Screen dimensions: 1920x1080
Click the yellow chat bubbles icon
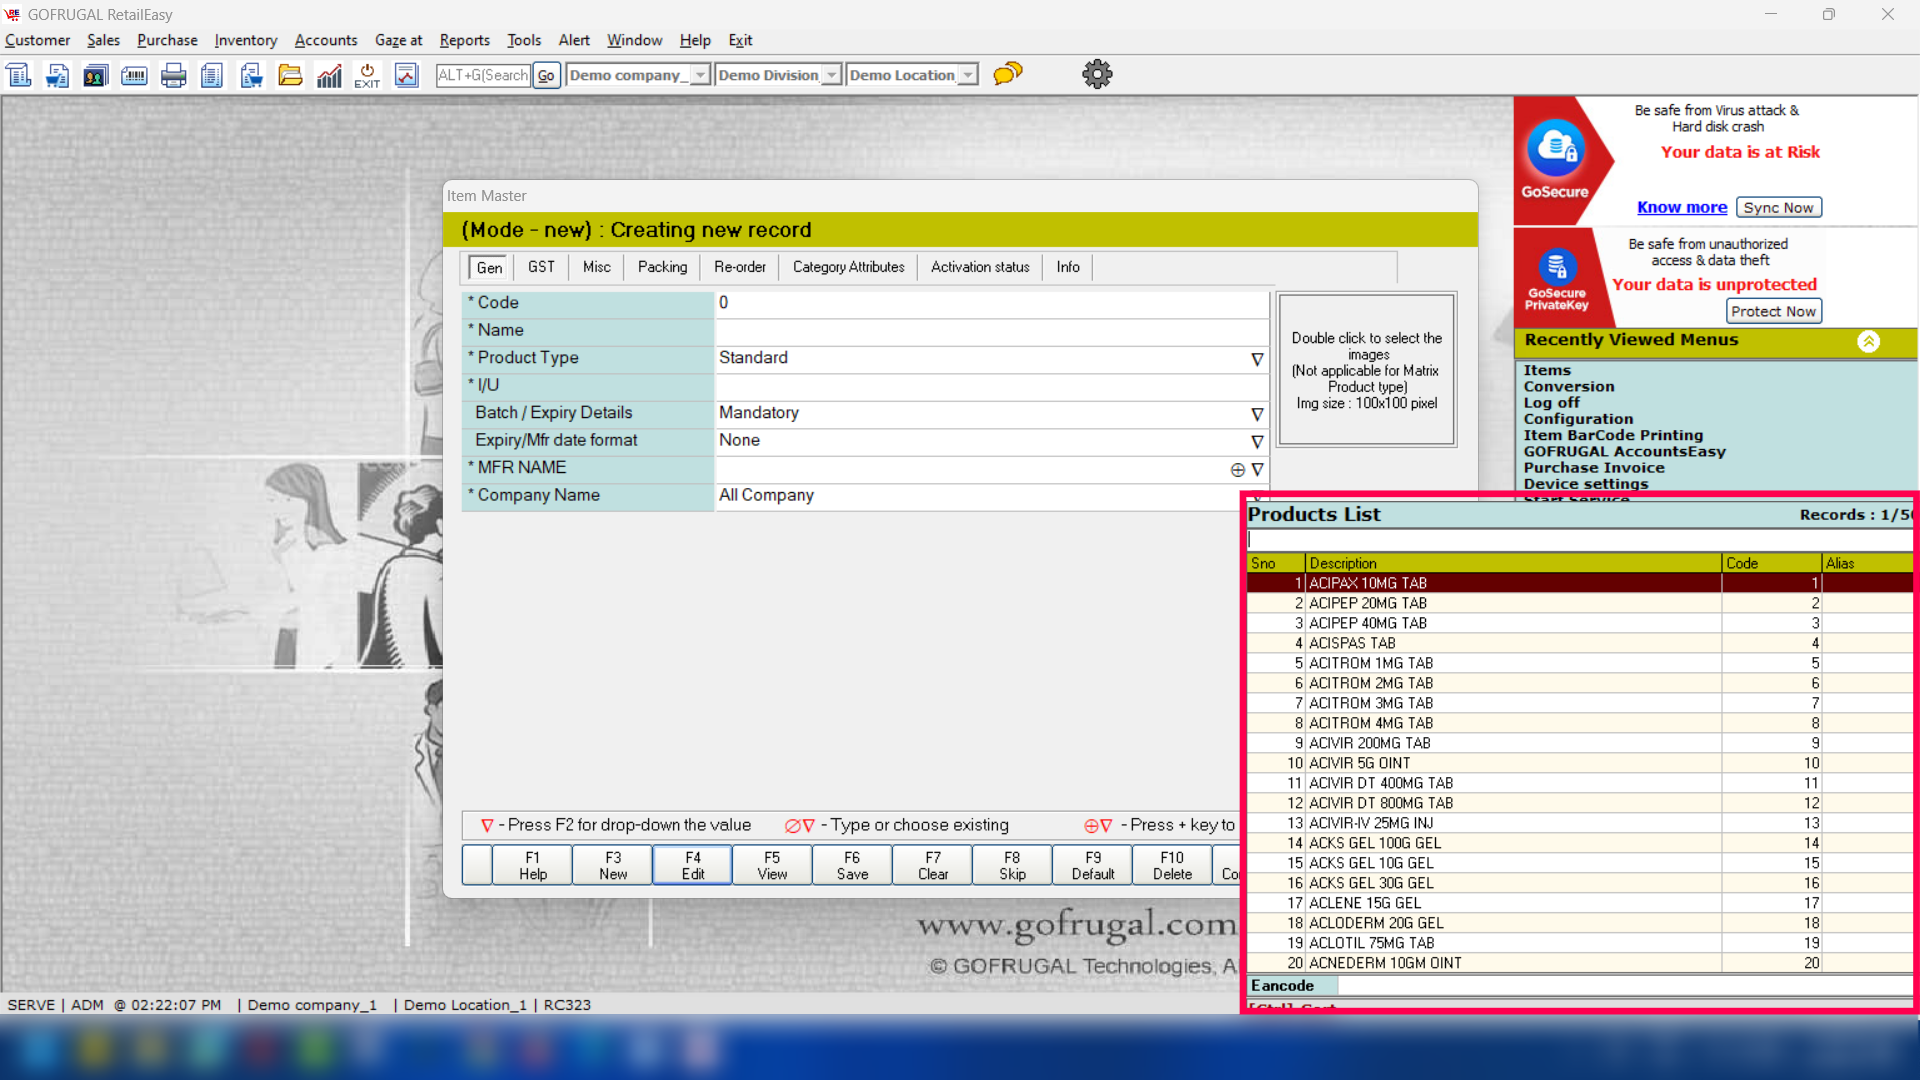1008,74
